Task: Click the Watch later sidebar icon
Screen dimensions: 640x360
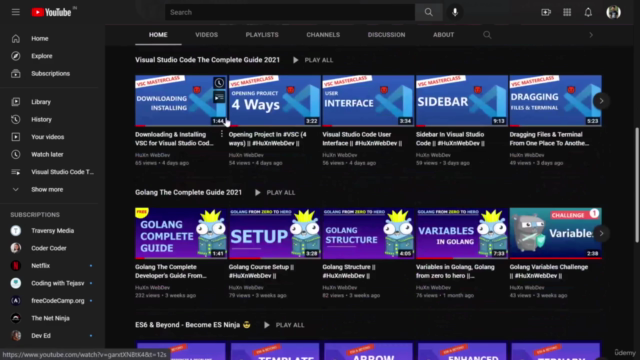Action: point(16,155)
